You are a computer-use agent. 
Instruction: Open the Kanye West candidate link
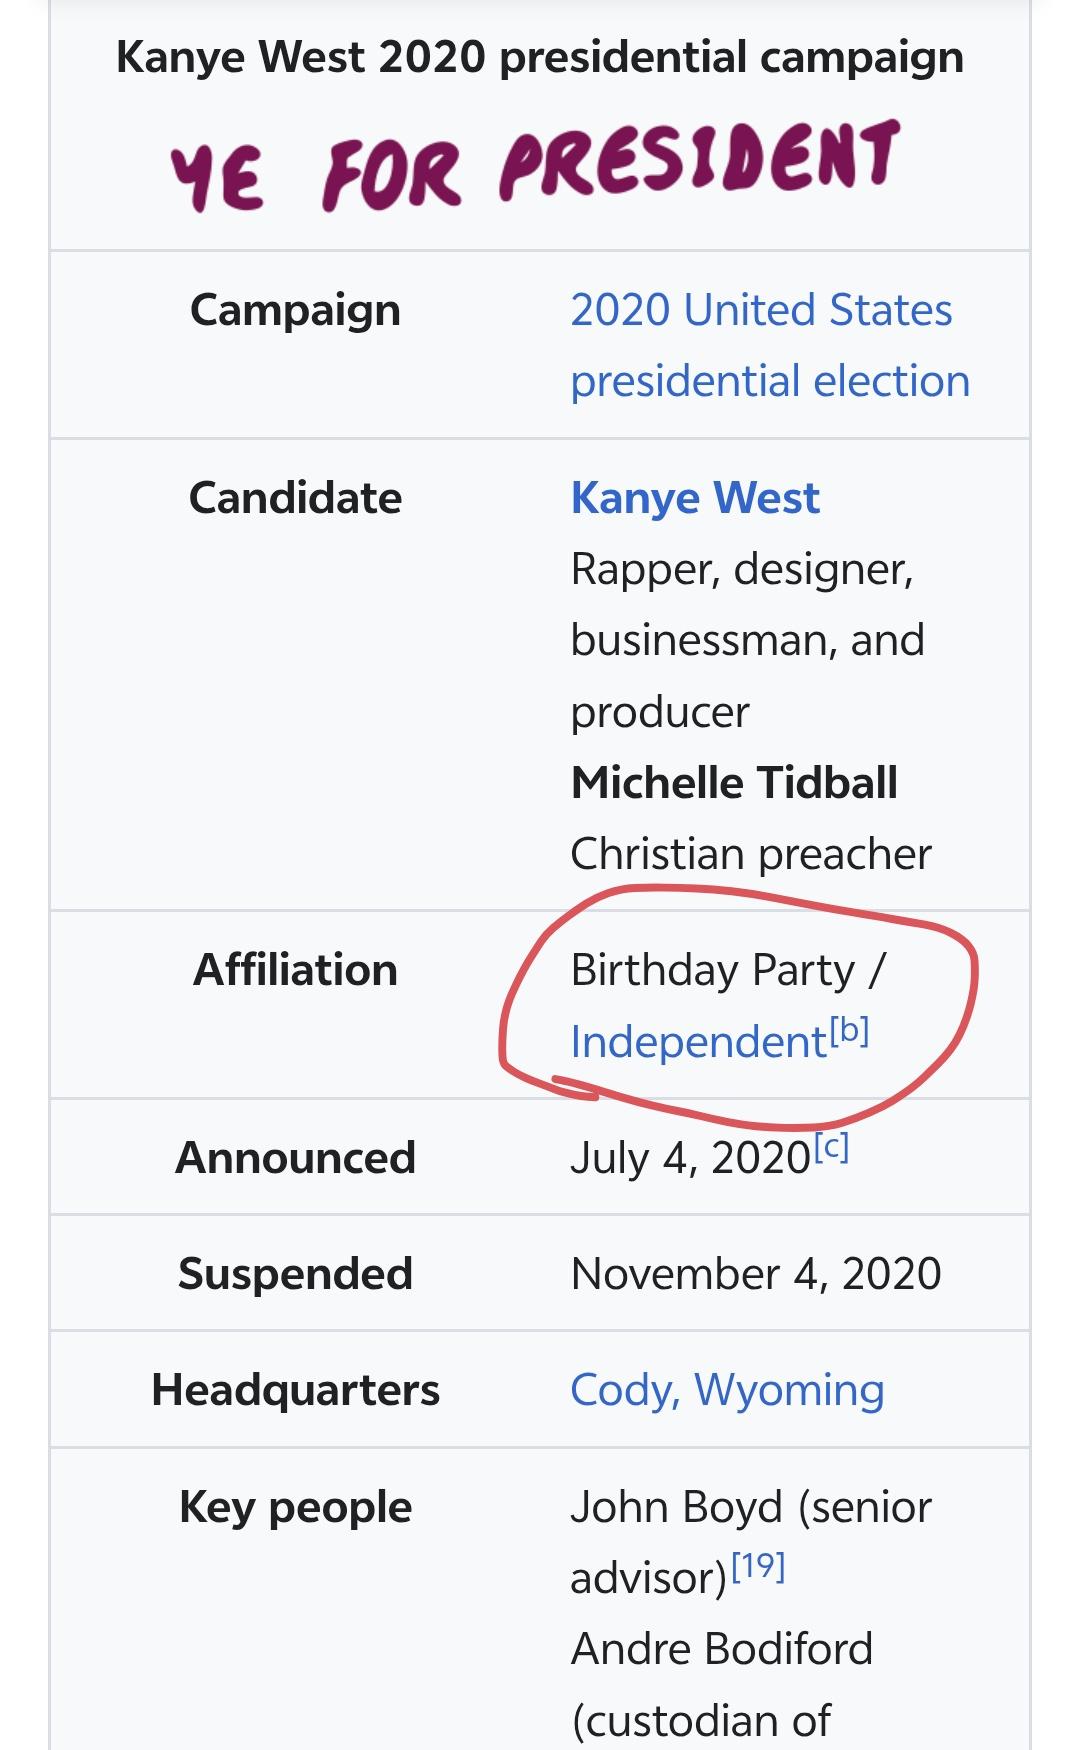[695, 498]
